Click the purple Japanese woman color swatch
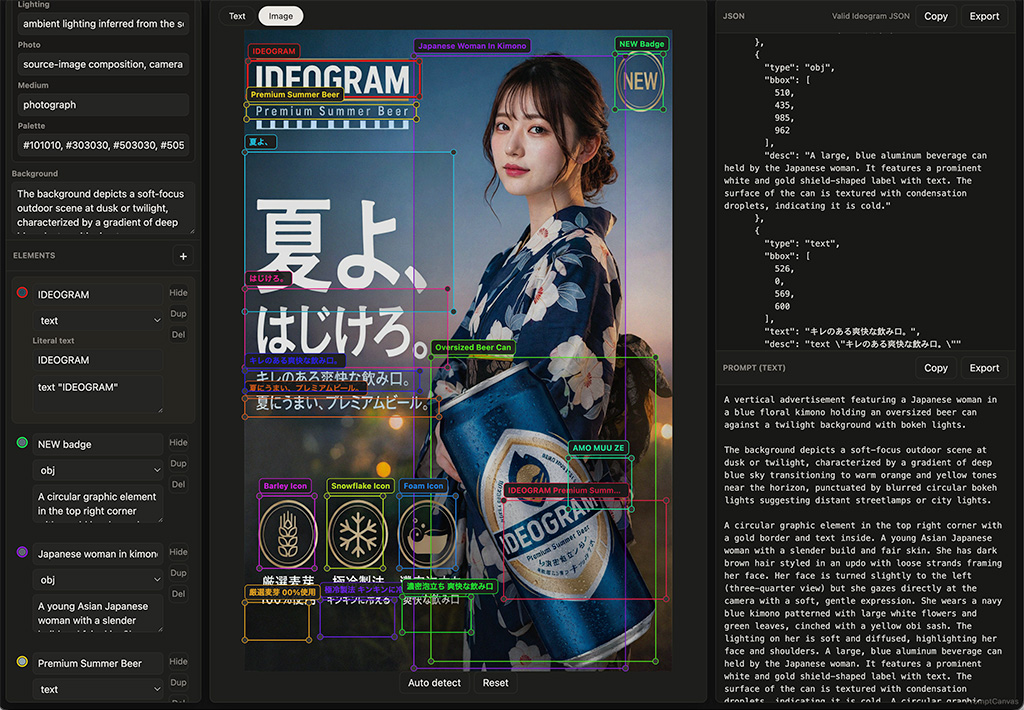 pos(22,552)
